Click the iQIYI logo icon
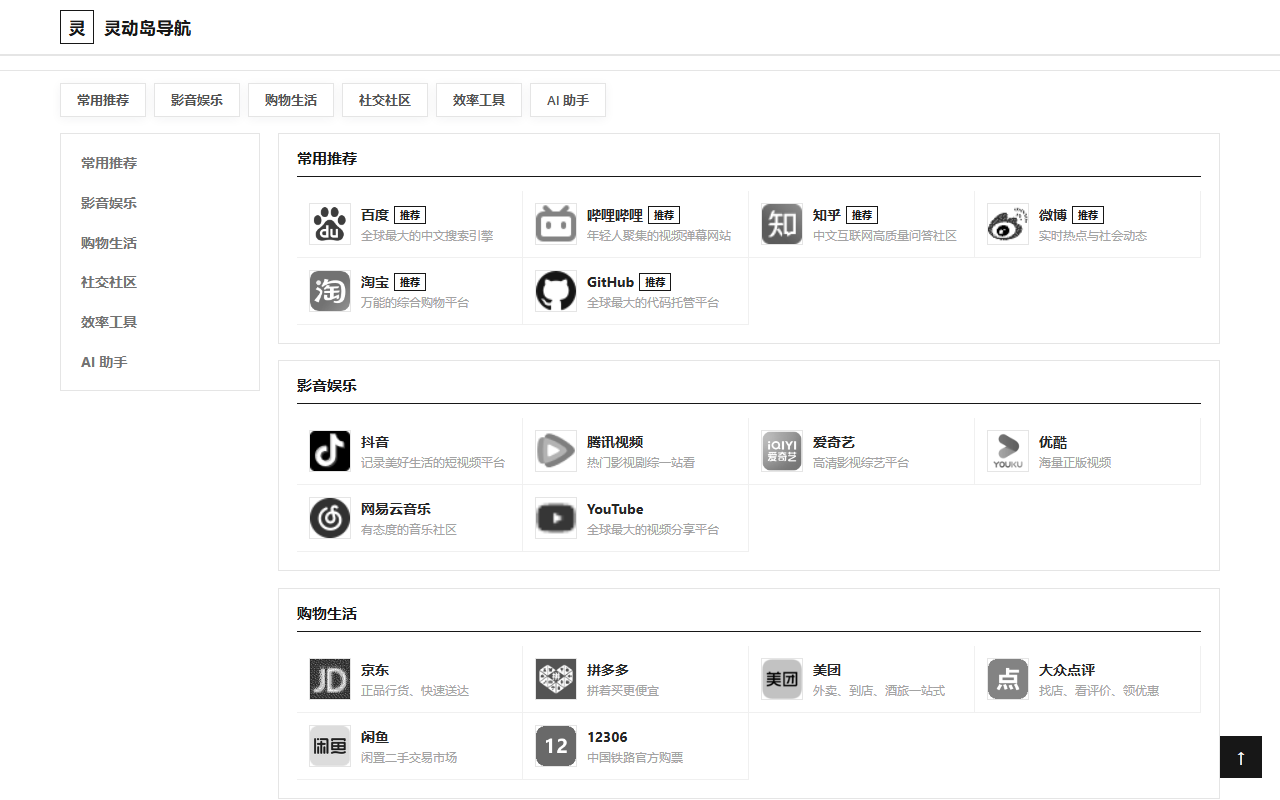This screenshot has height=800, width=1280. pos(782,451)
